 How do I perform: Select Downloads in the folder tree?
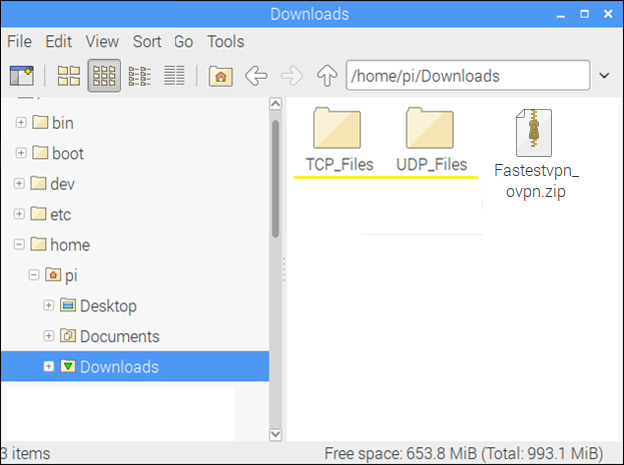[135, 366]
